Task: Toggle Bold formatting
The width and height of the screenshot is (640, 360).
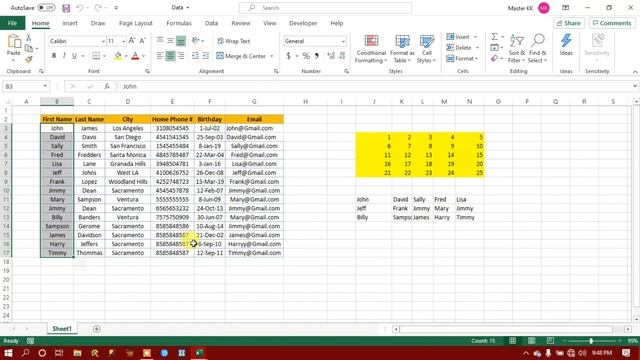Action: (54, 56)
